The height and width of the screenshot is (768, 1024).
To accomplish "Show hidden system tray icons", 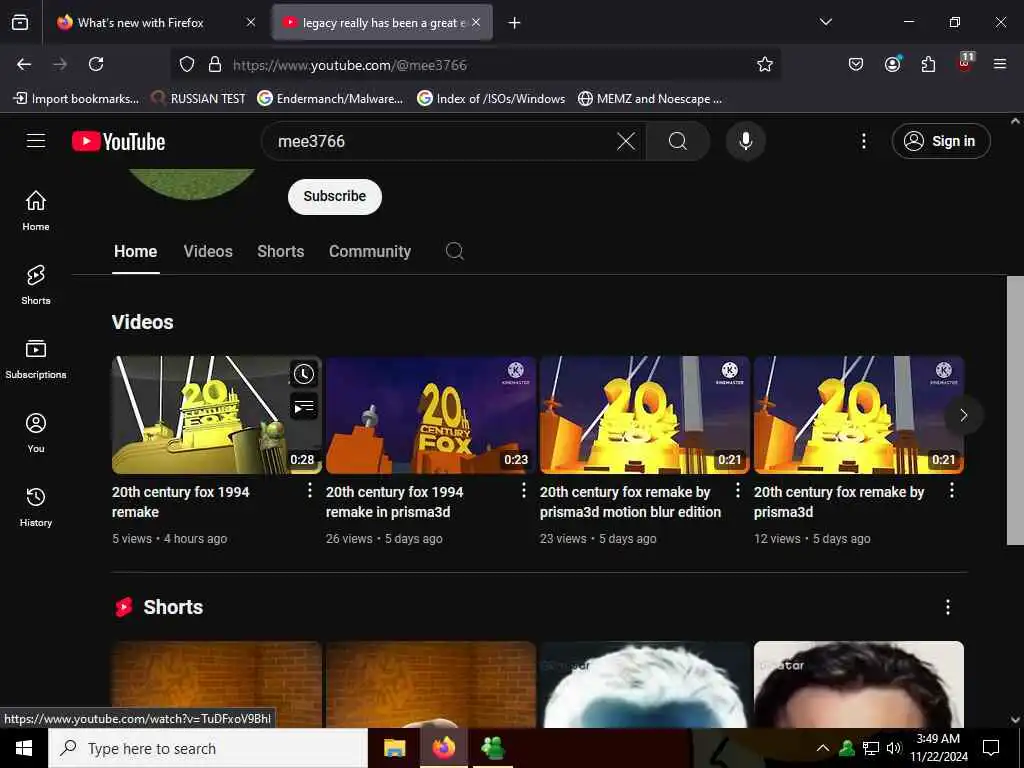I will click(x=823, y=748).
